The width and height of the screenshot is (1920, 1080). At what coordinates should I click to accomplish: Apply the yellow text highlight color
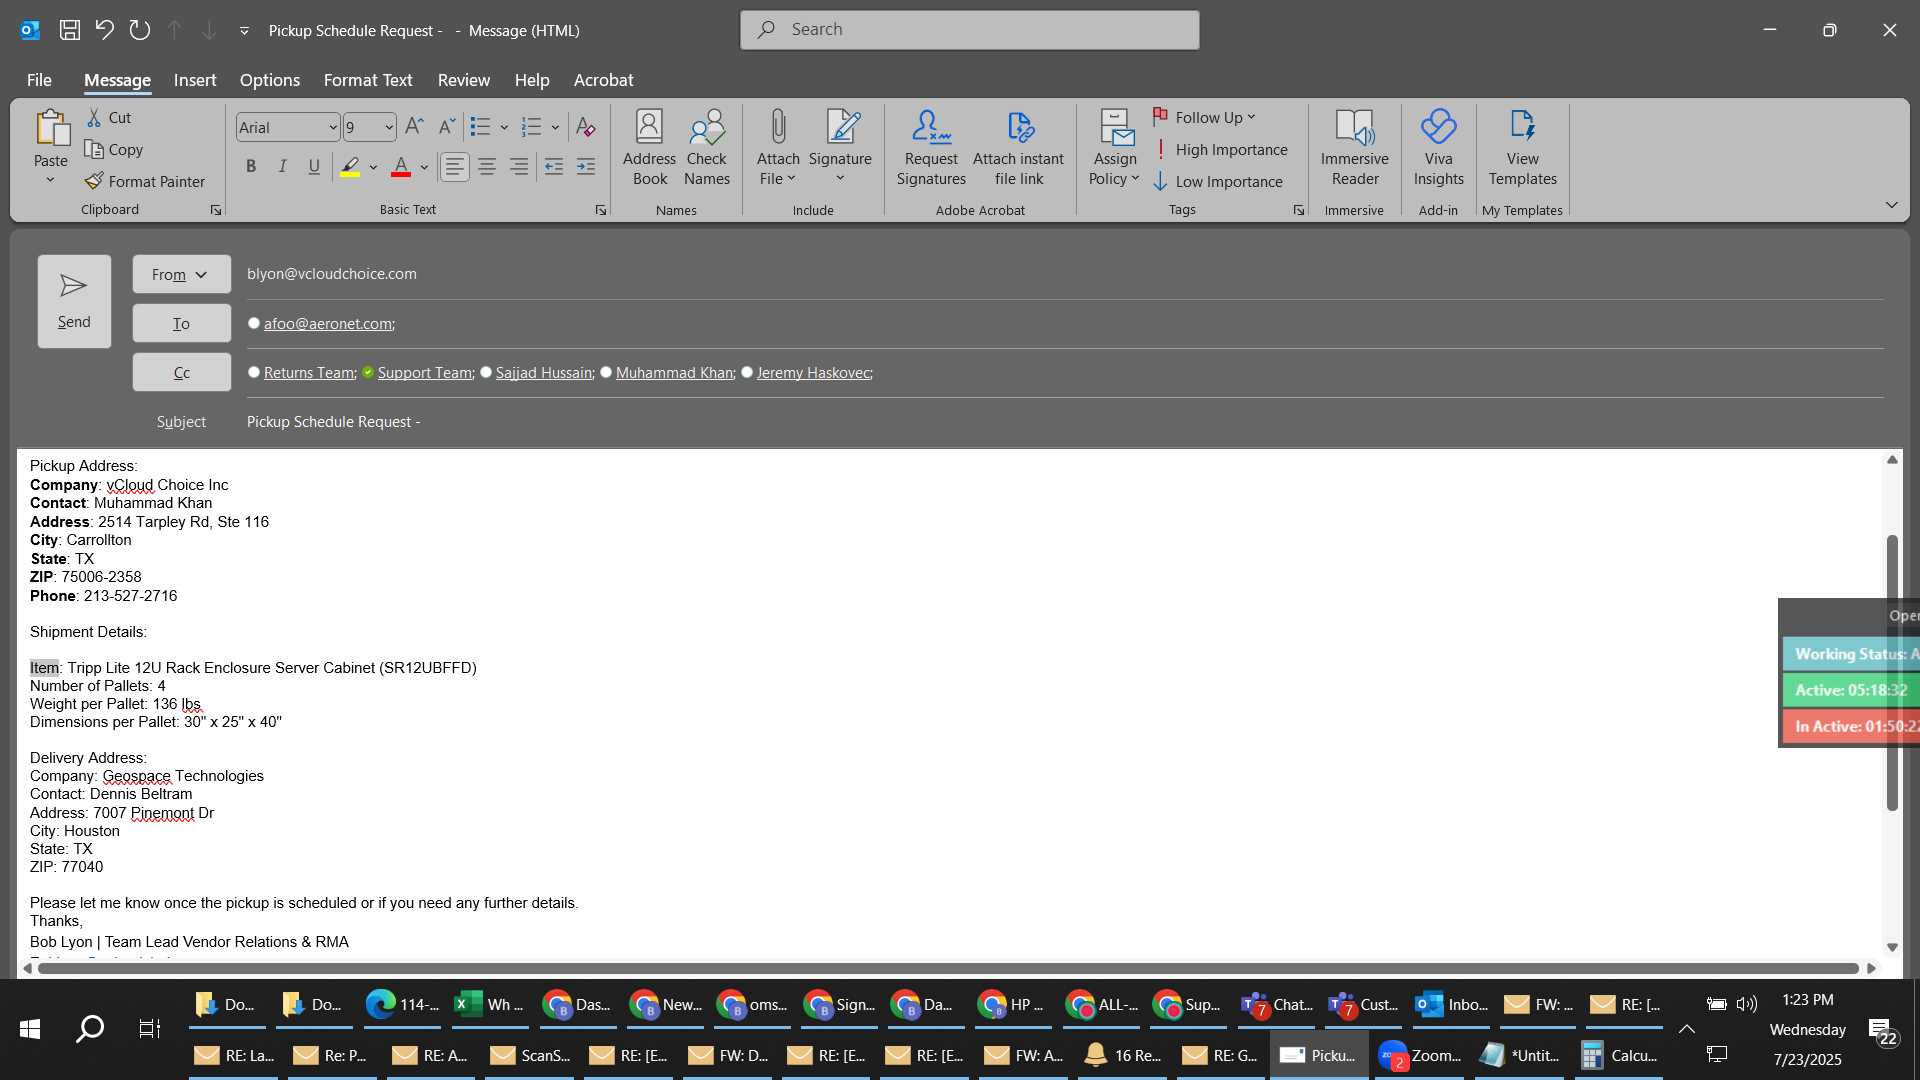click(350, 167)
